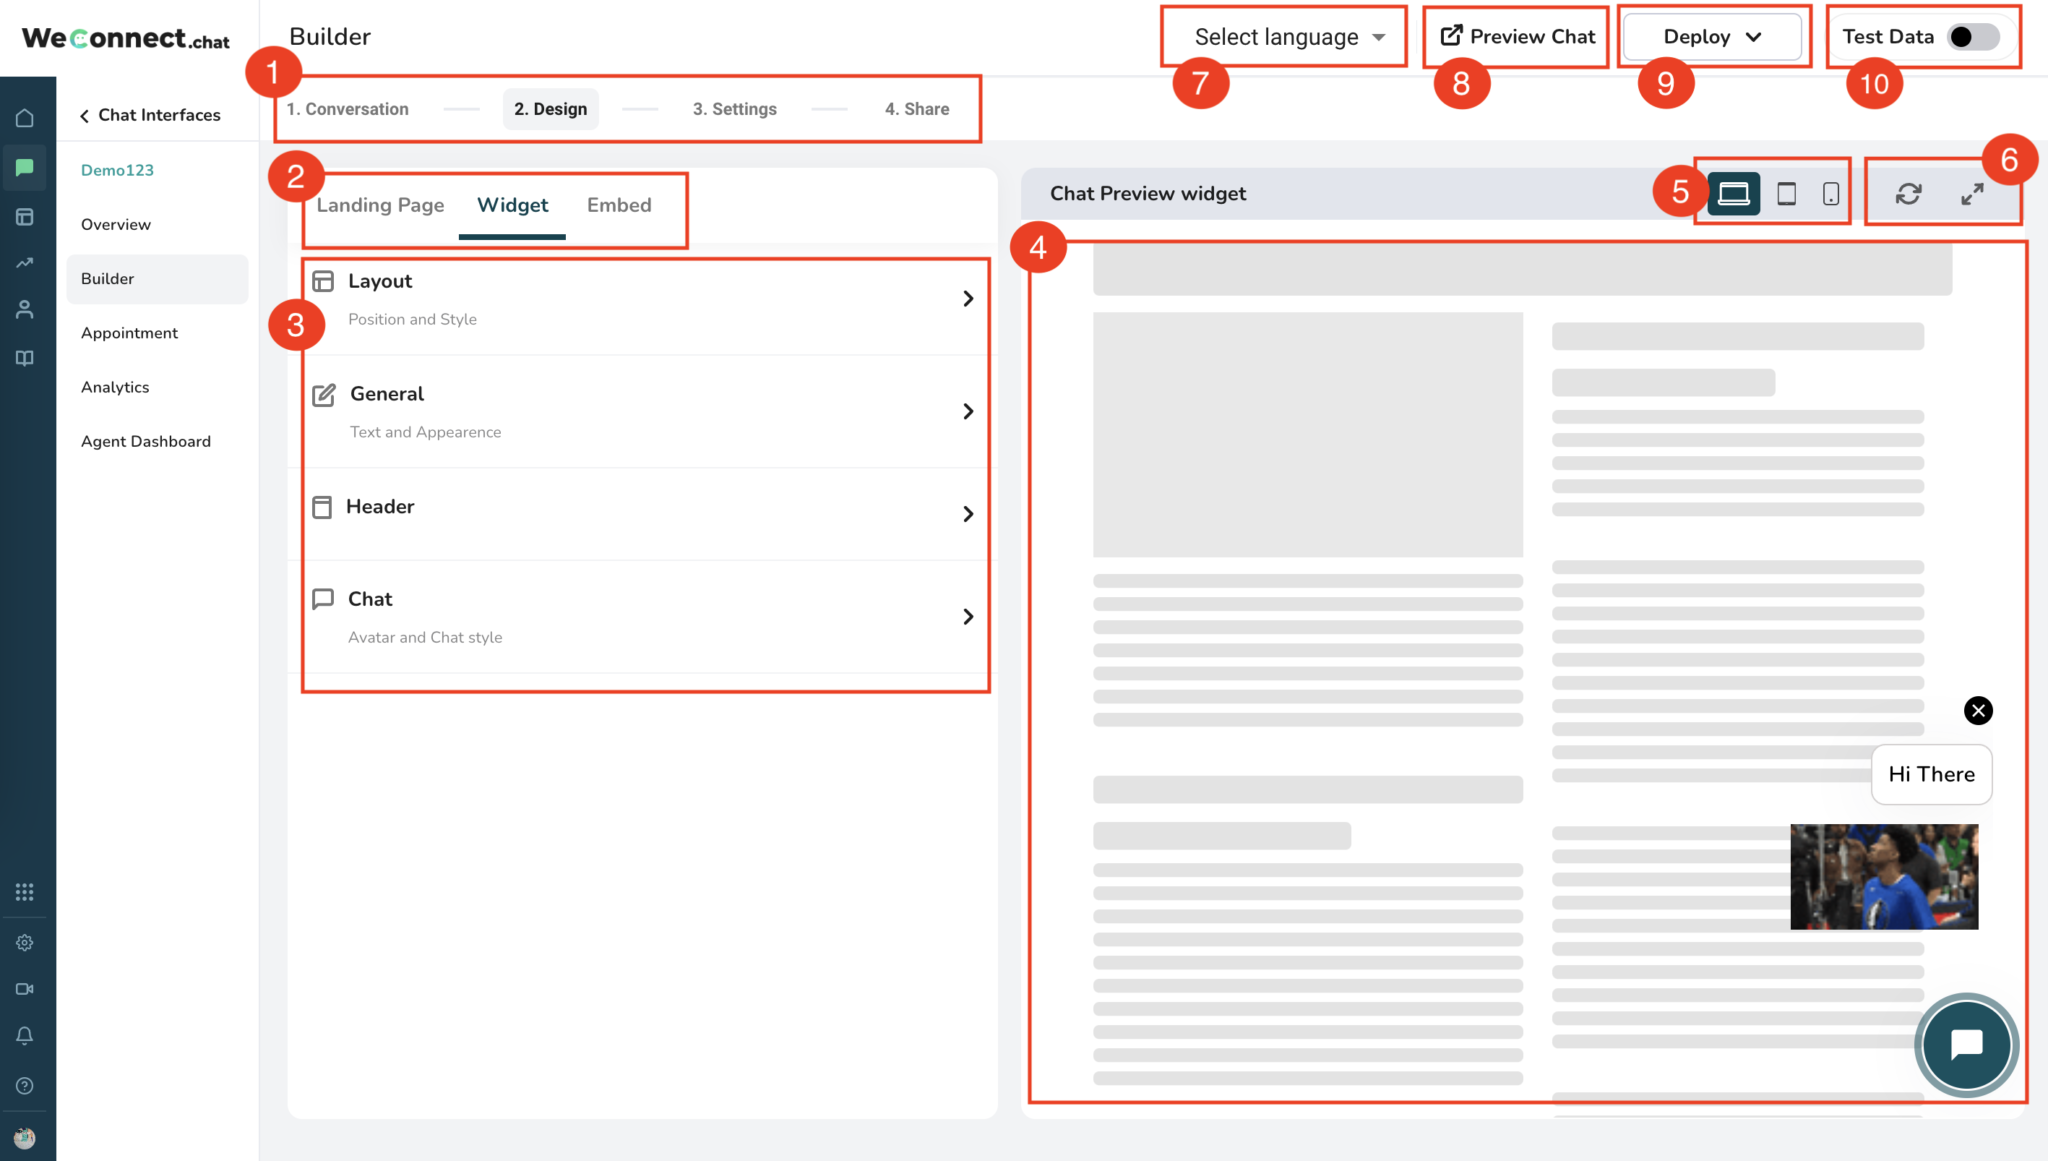The width and height of the screenshot is (2048, 1161).
Task: Open the Deploy dropdown menu
Action: [1712, 37]
